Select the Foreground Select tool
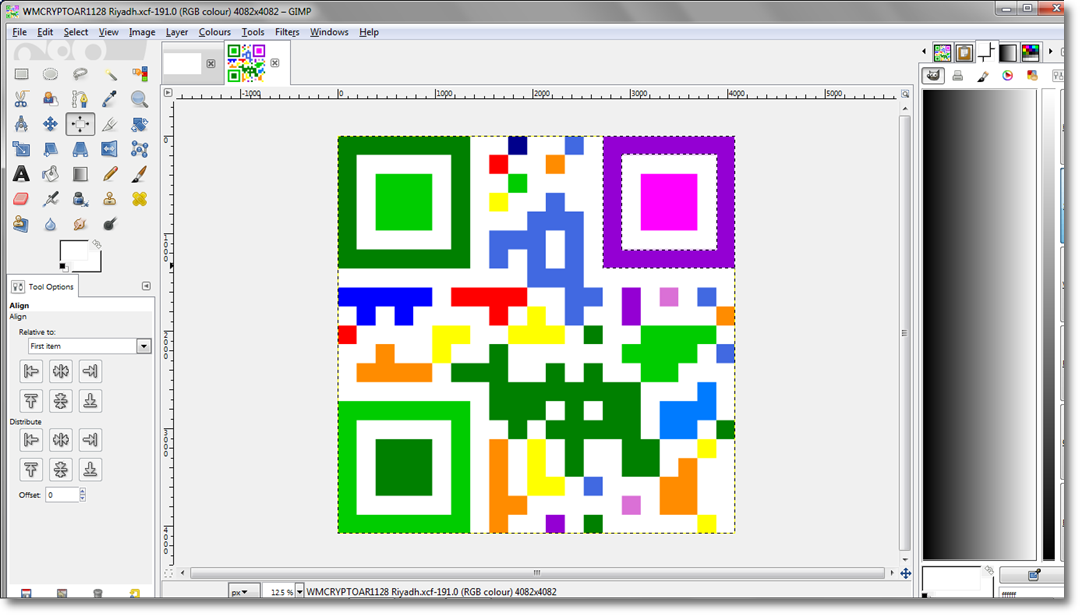 [x=50, y=99]
